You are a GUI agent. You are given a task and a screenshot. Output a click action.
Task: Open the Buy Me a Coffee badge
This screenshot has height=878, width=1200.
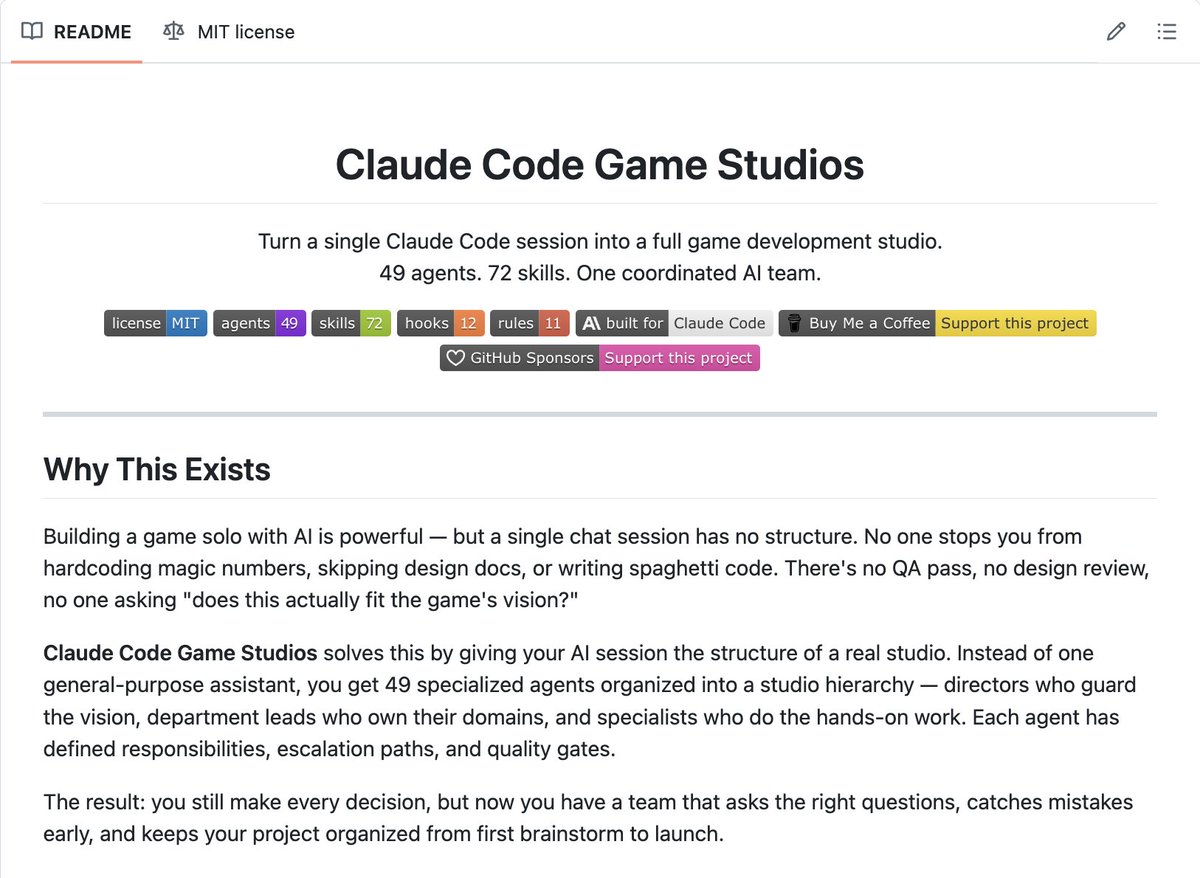tap(937, 323)
